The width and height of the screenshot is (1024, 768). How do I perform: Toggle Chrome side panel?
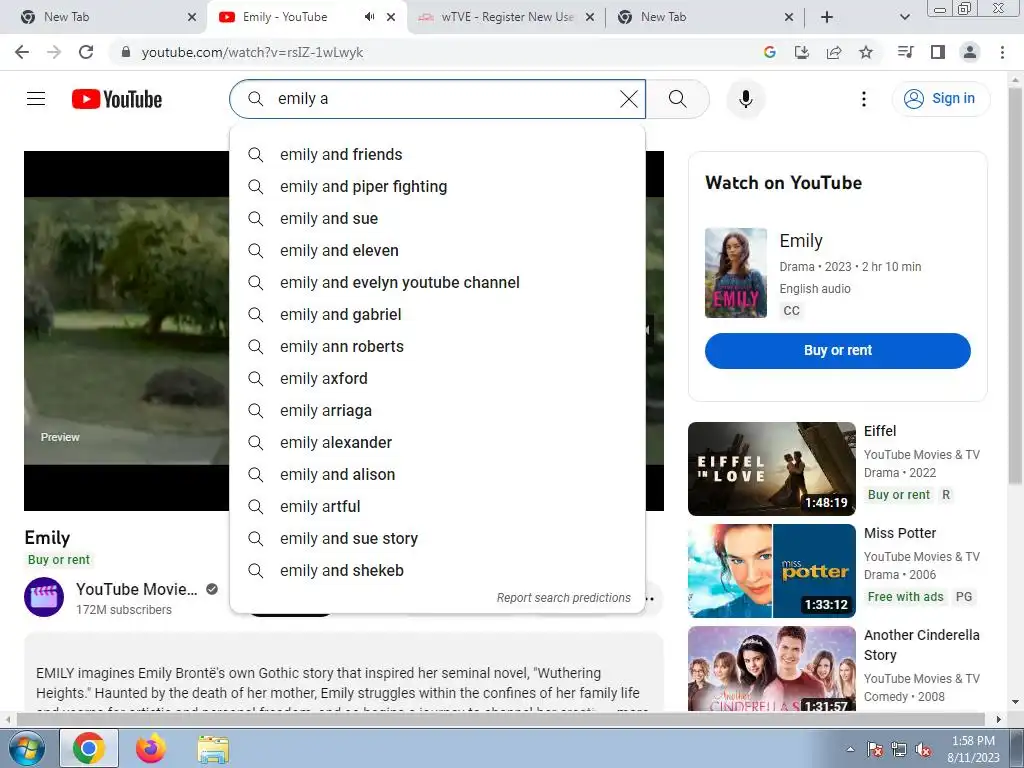coord(938,52)
